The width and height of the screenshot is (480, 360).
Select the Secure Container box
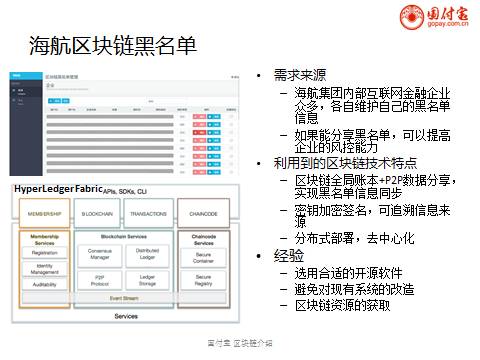[203, 258]
